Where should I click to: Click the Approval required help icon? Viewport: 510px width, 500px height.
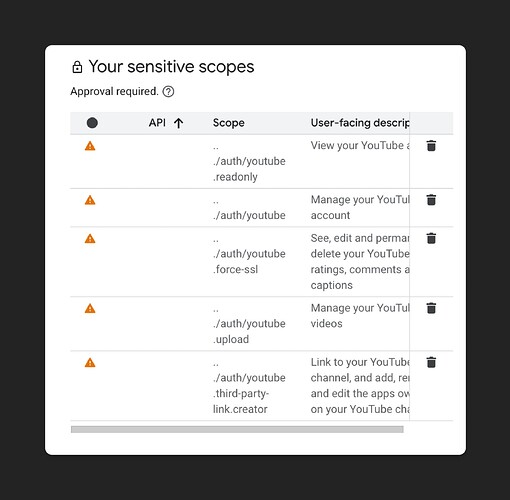click(168, 91)
